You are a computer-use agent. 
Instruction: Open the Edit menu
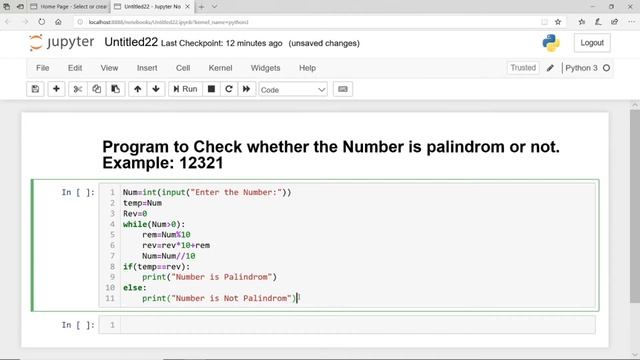tap(75, 68)
